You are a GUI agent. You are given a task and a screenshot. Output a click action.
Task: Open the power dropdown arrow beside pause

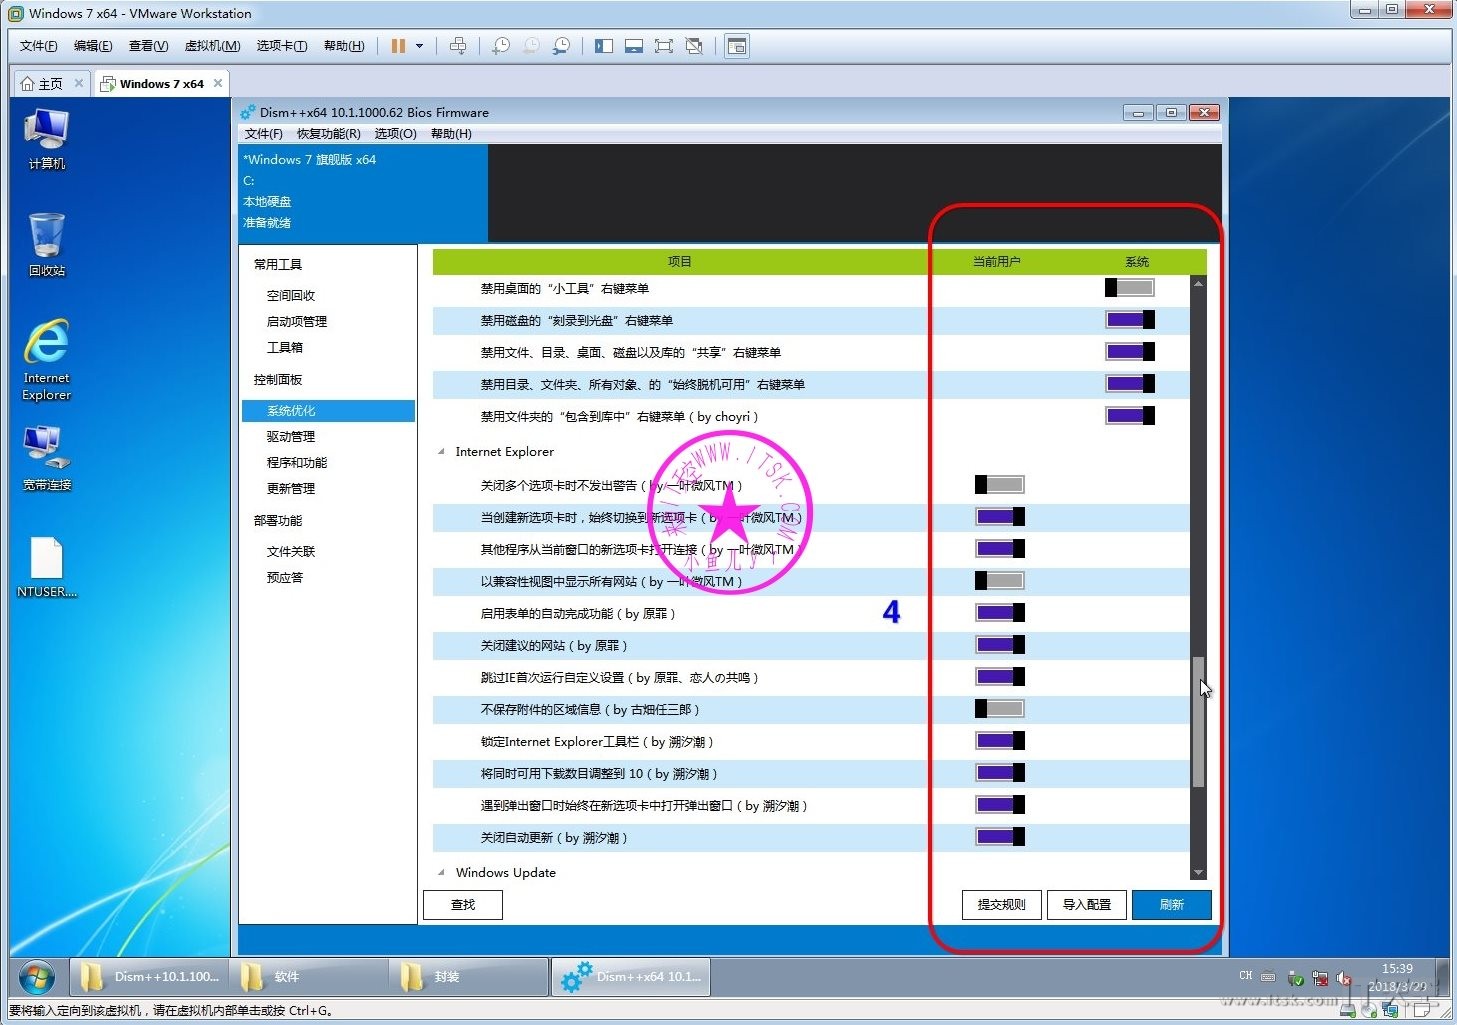420,46
